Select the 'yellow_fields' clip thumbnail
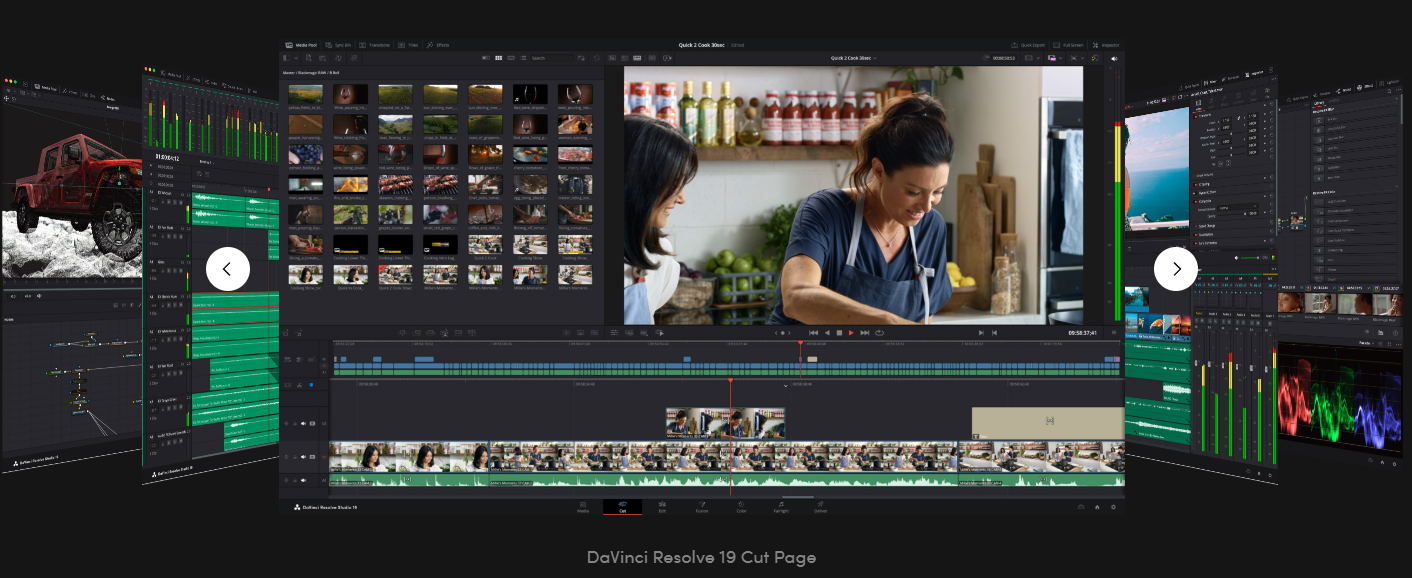The width and height of the screenshot is (1412, 578). (x=305, y=94)
